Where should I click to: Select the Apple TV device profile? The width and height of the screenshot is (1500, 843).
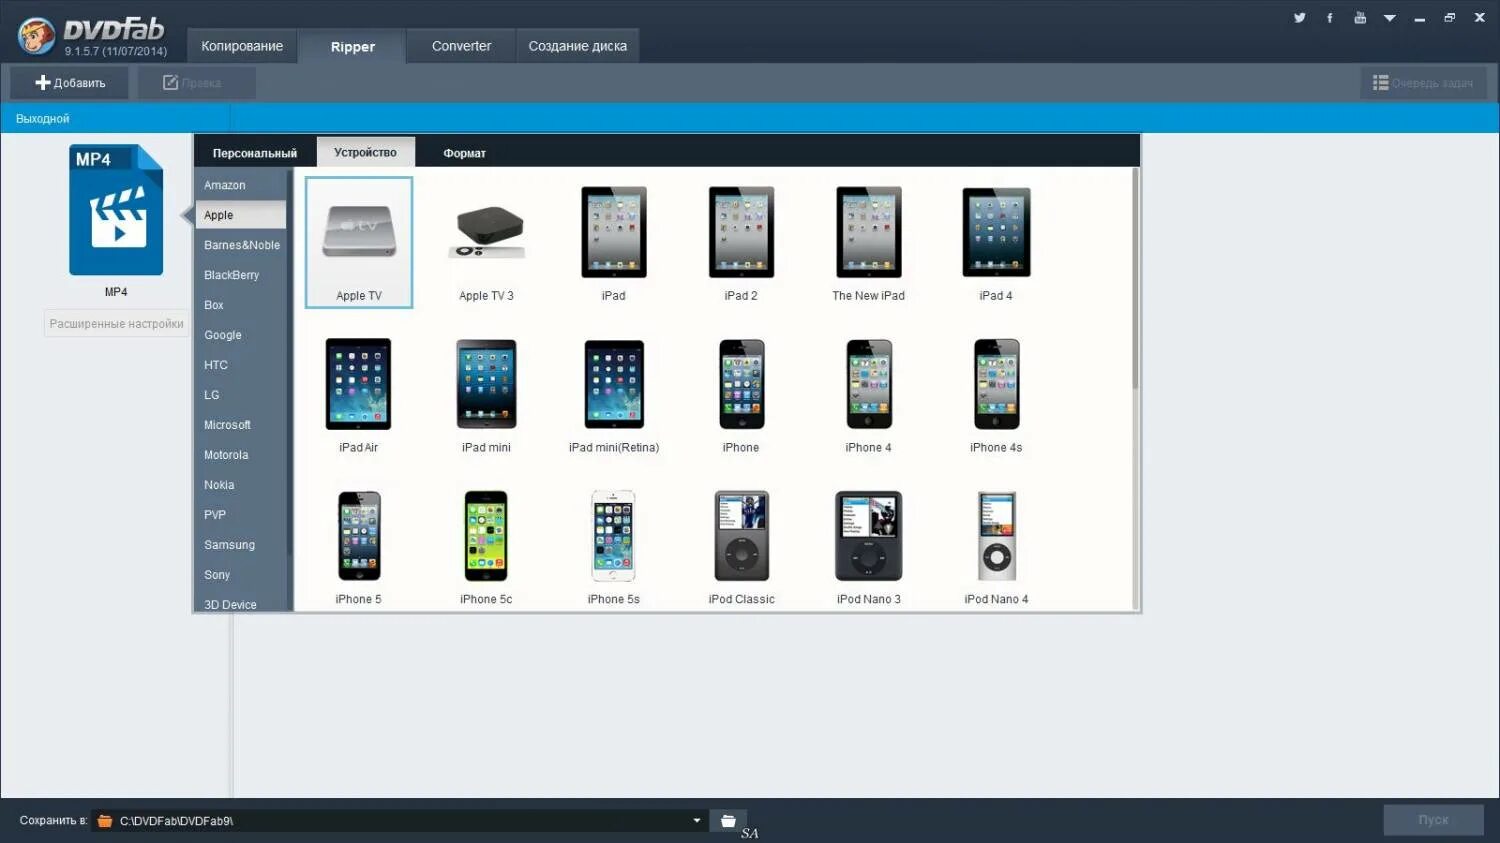coord(358,242)
